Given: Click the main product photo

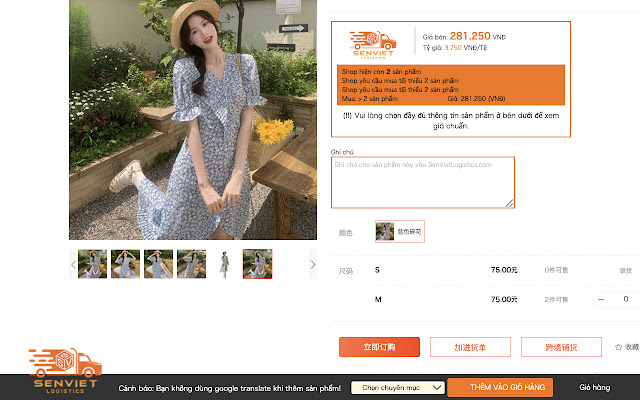Looking at the screenshot, I should pos(193,120).
